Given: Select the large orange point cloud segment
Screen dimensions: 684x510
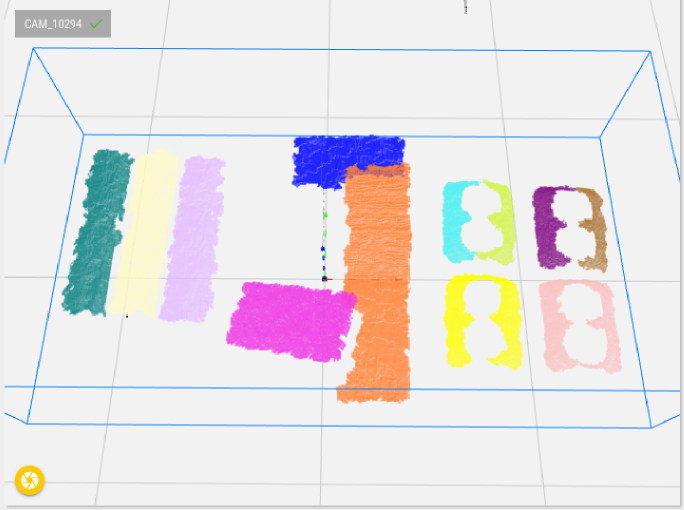Looking at the screenshot, I should coord(377,280).
